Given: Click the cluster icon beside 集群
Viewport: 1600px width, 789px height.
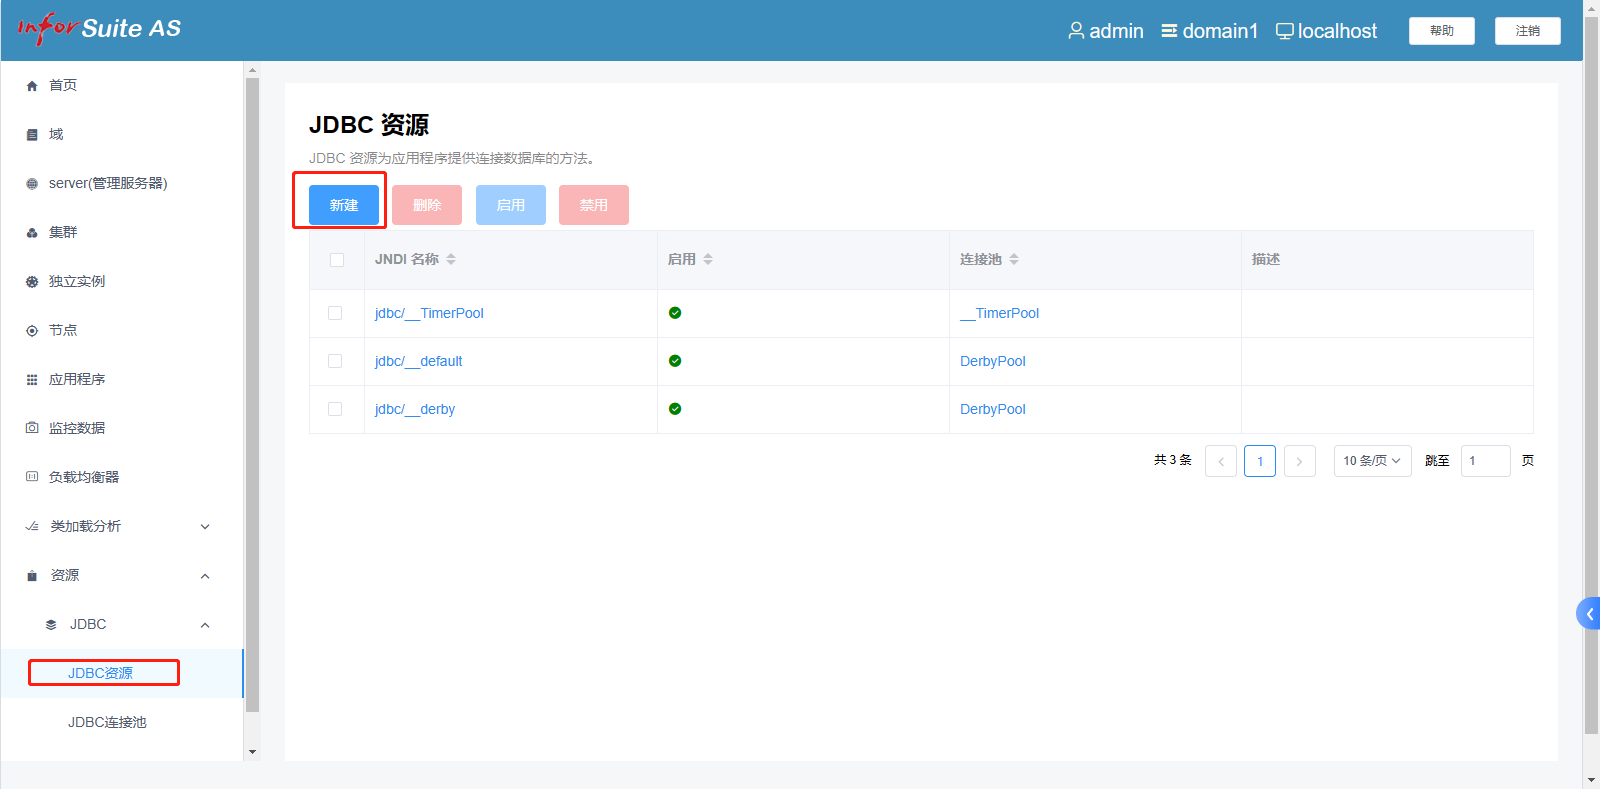Looking at the screenshot, I should [32, 233].
